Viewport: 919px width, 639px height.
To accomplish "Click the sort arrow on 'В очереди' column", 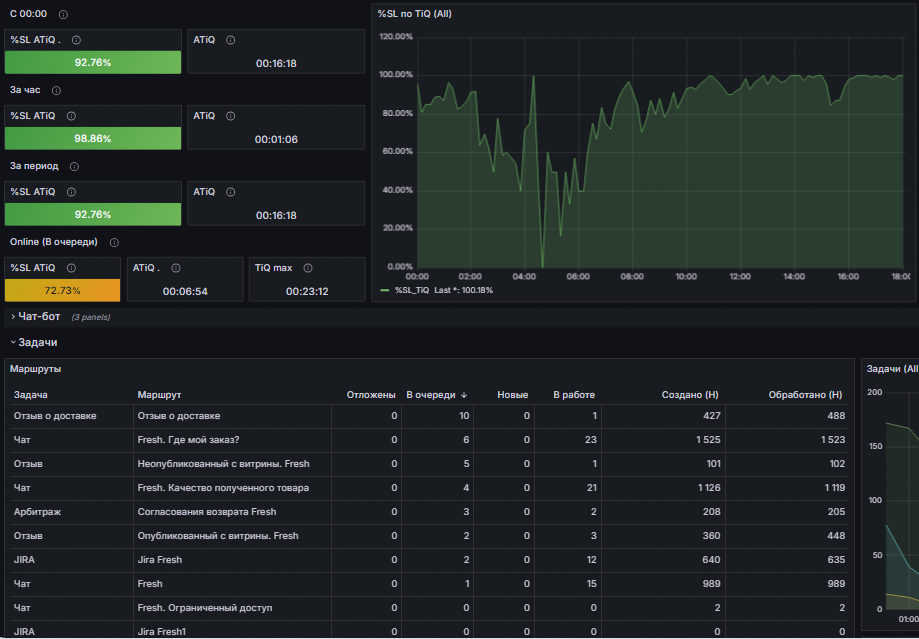I will pyautogui.click(x=463, y=395).
